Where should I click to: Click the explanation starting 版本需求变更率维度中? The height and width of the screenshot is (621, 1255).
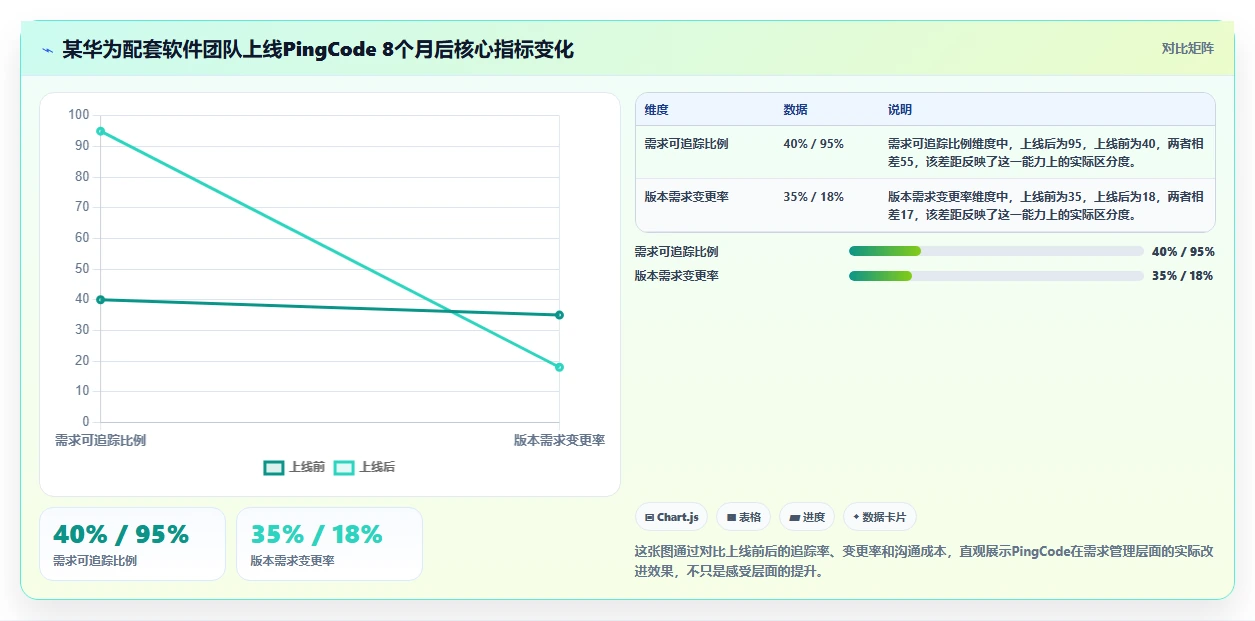1046,205
